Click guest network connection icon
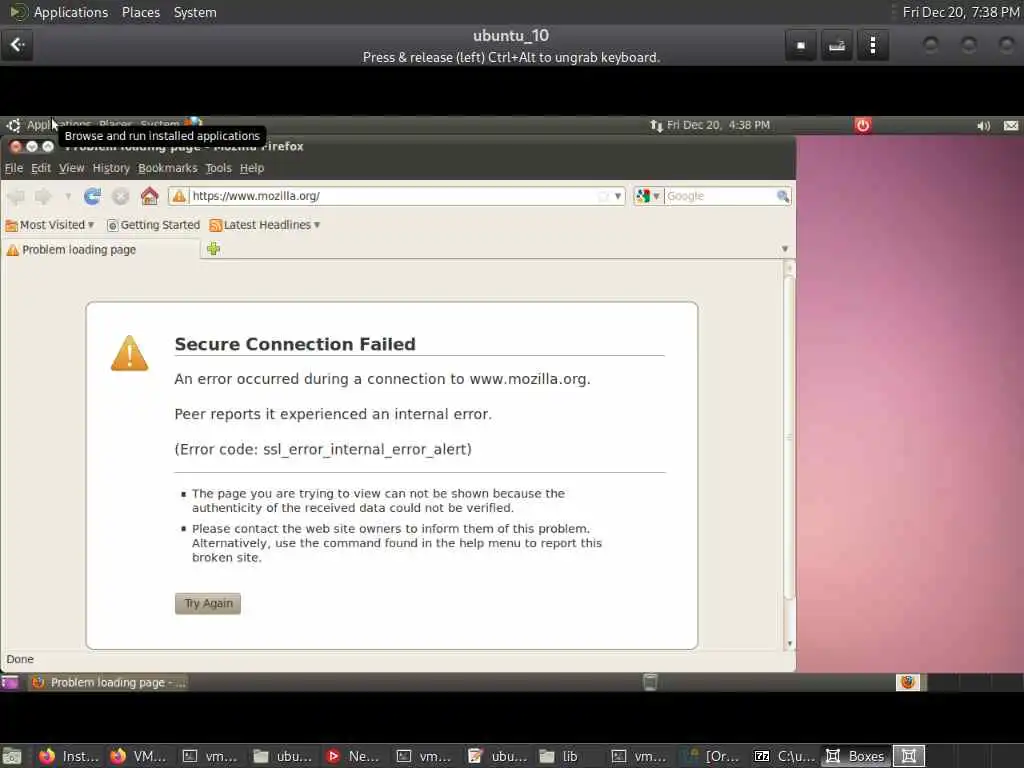 pyautogui.click(x=656, y=125)
